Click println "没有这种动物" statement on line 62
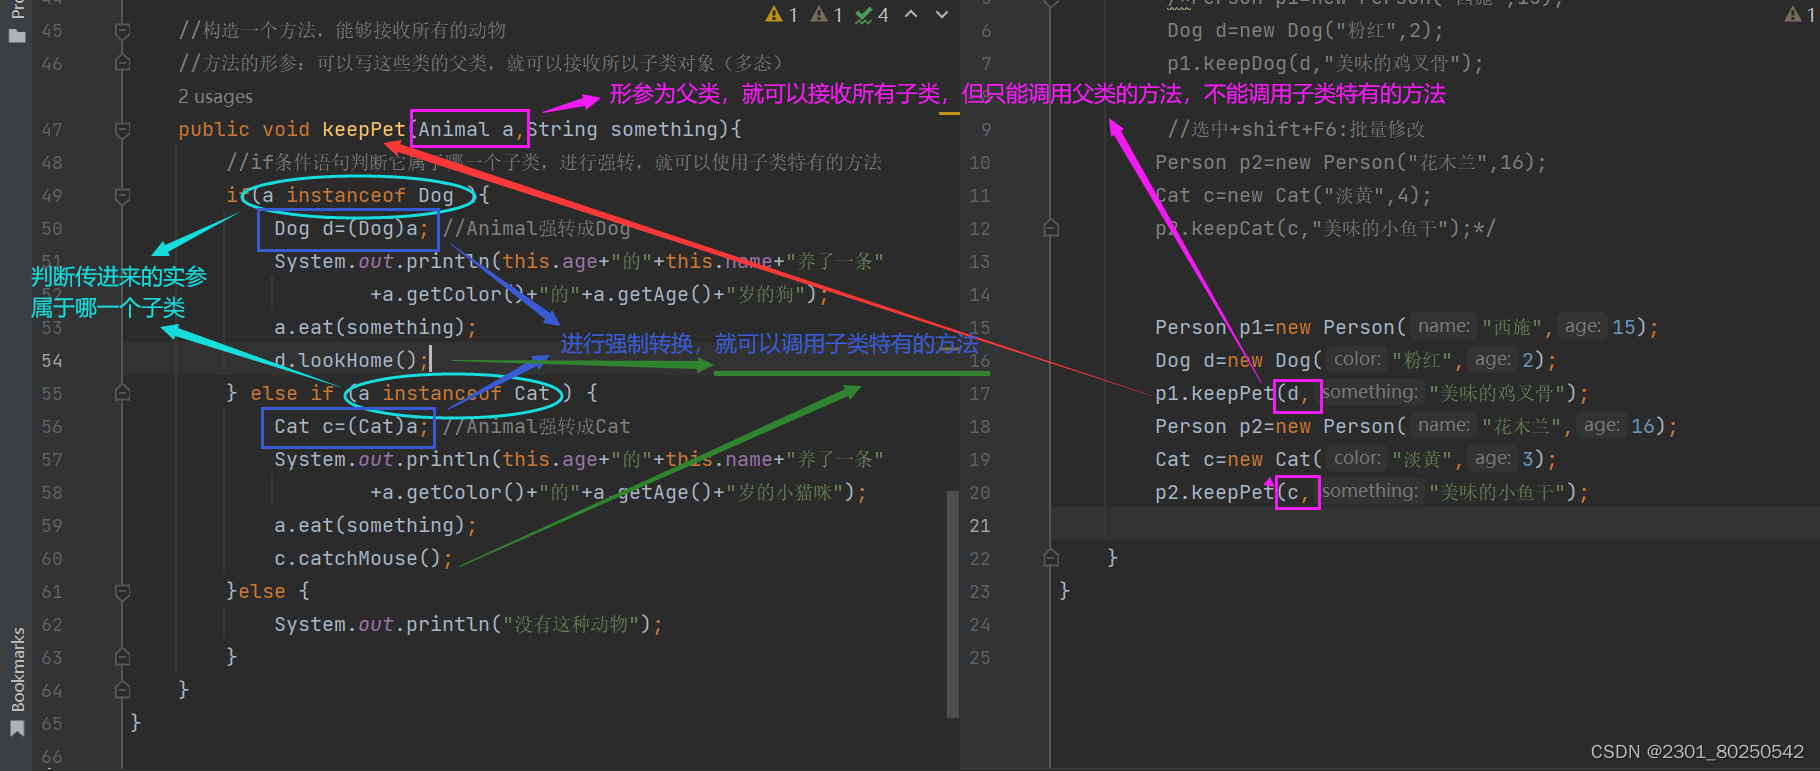The image size is (1820, 771). tap(468, 625)
